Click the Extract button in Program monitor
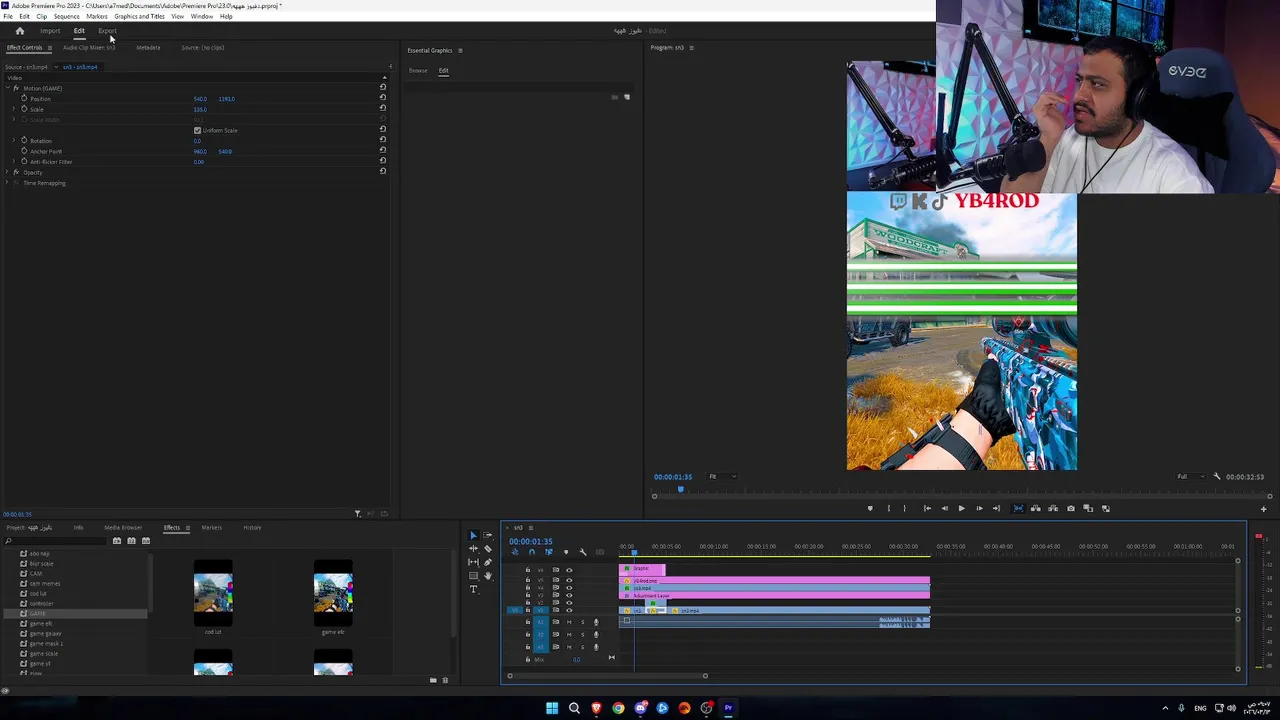Image resolution: width=1280 pixels, height=720 pixels. click(1053, 508)
